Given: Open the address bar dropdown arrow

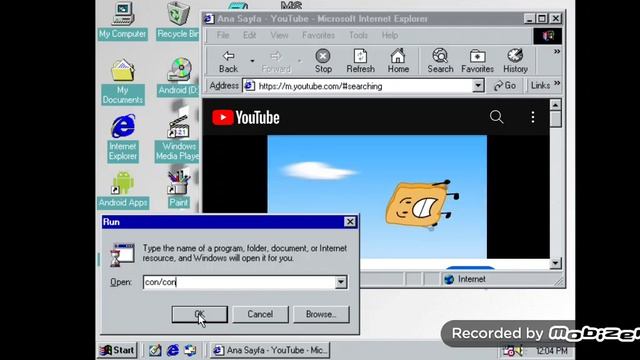Looking at the screenshot, I should 478,86.
